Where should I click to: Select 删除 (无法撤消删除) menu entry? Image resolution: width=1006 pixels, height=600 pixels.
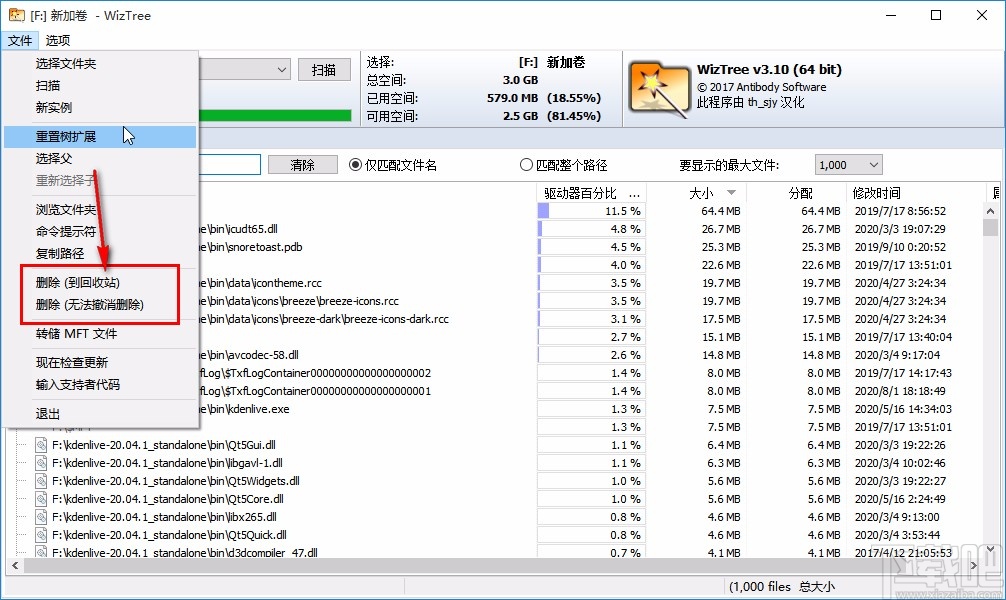(x=99, y=305)
